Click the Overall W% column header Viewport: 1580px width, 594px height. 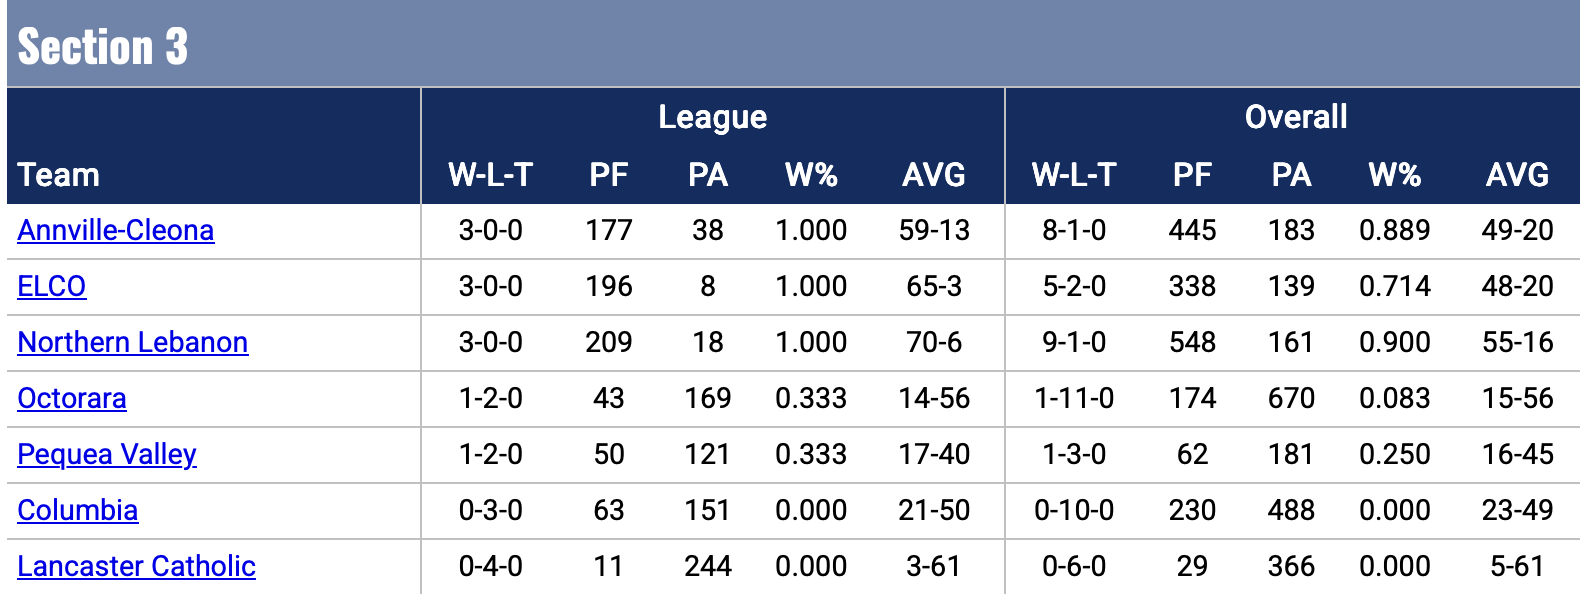(1394, 175)
